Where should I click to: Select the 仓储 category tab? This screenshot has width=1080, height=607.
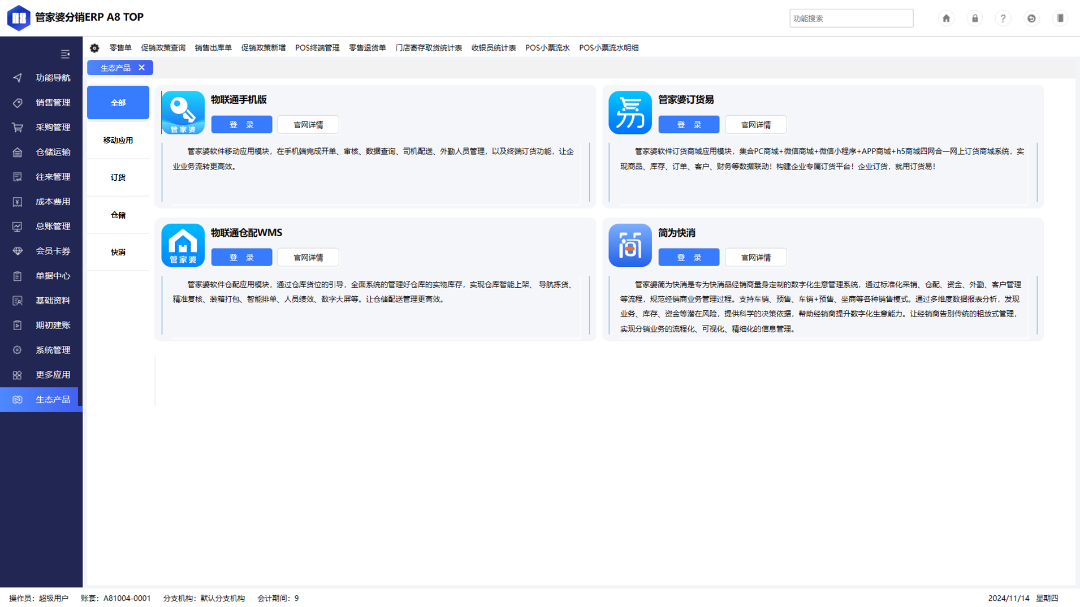point(118,215)
